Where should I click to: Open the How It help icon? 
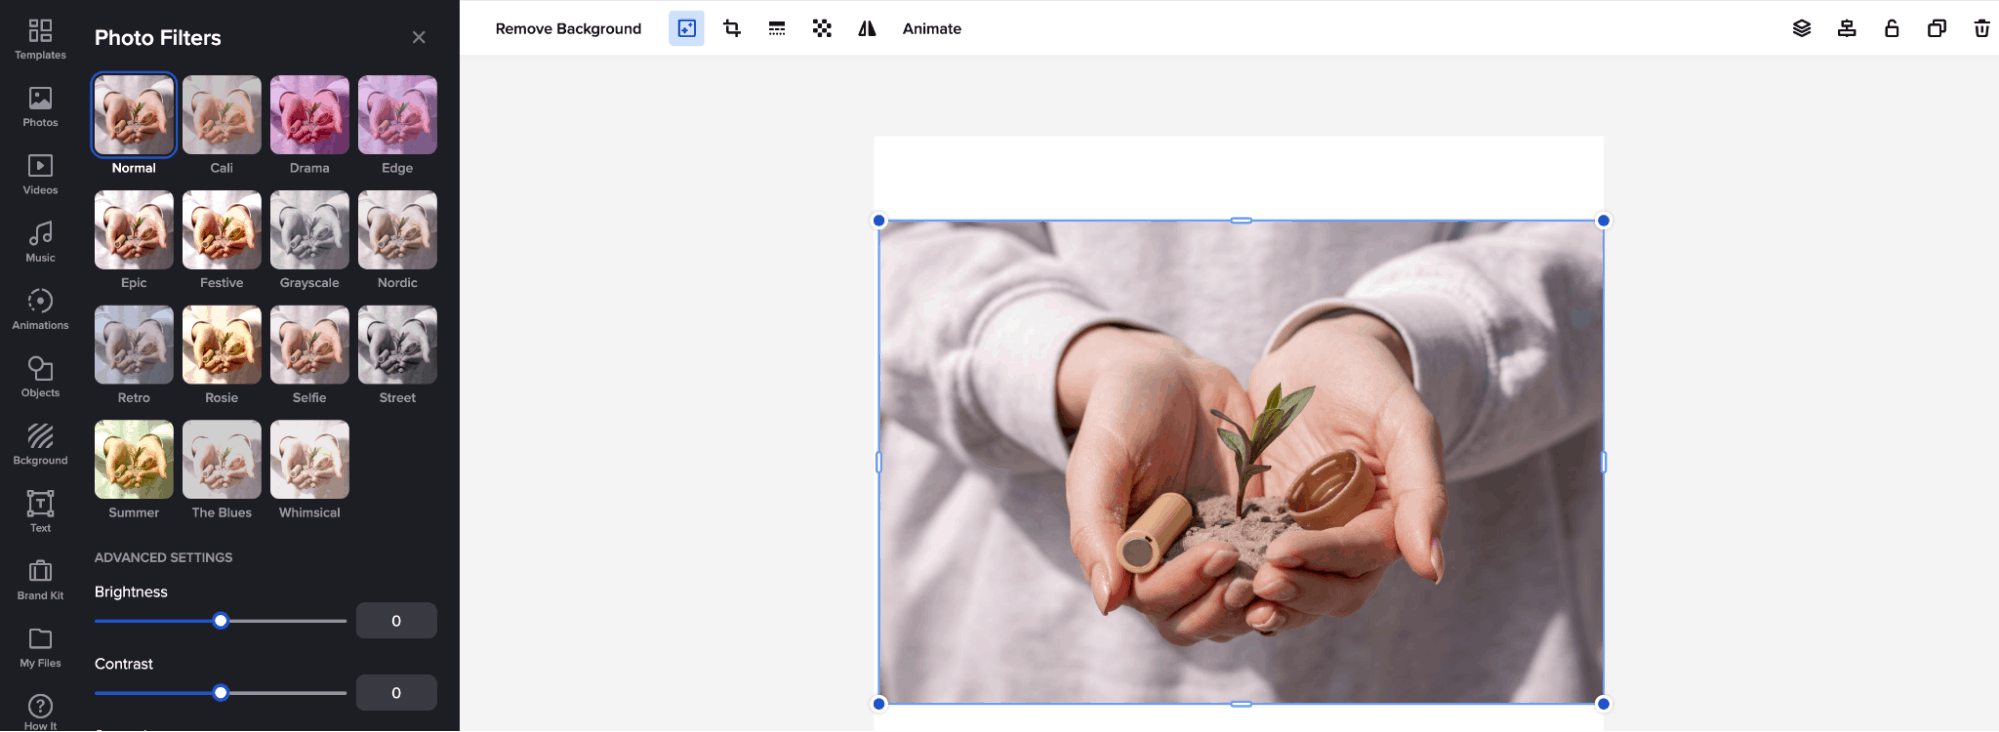pyautogui.click(x=40, y=712)
